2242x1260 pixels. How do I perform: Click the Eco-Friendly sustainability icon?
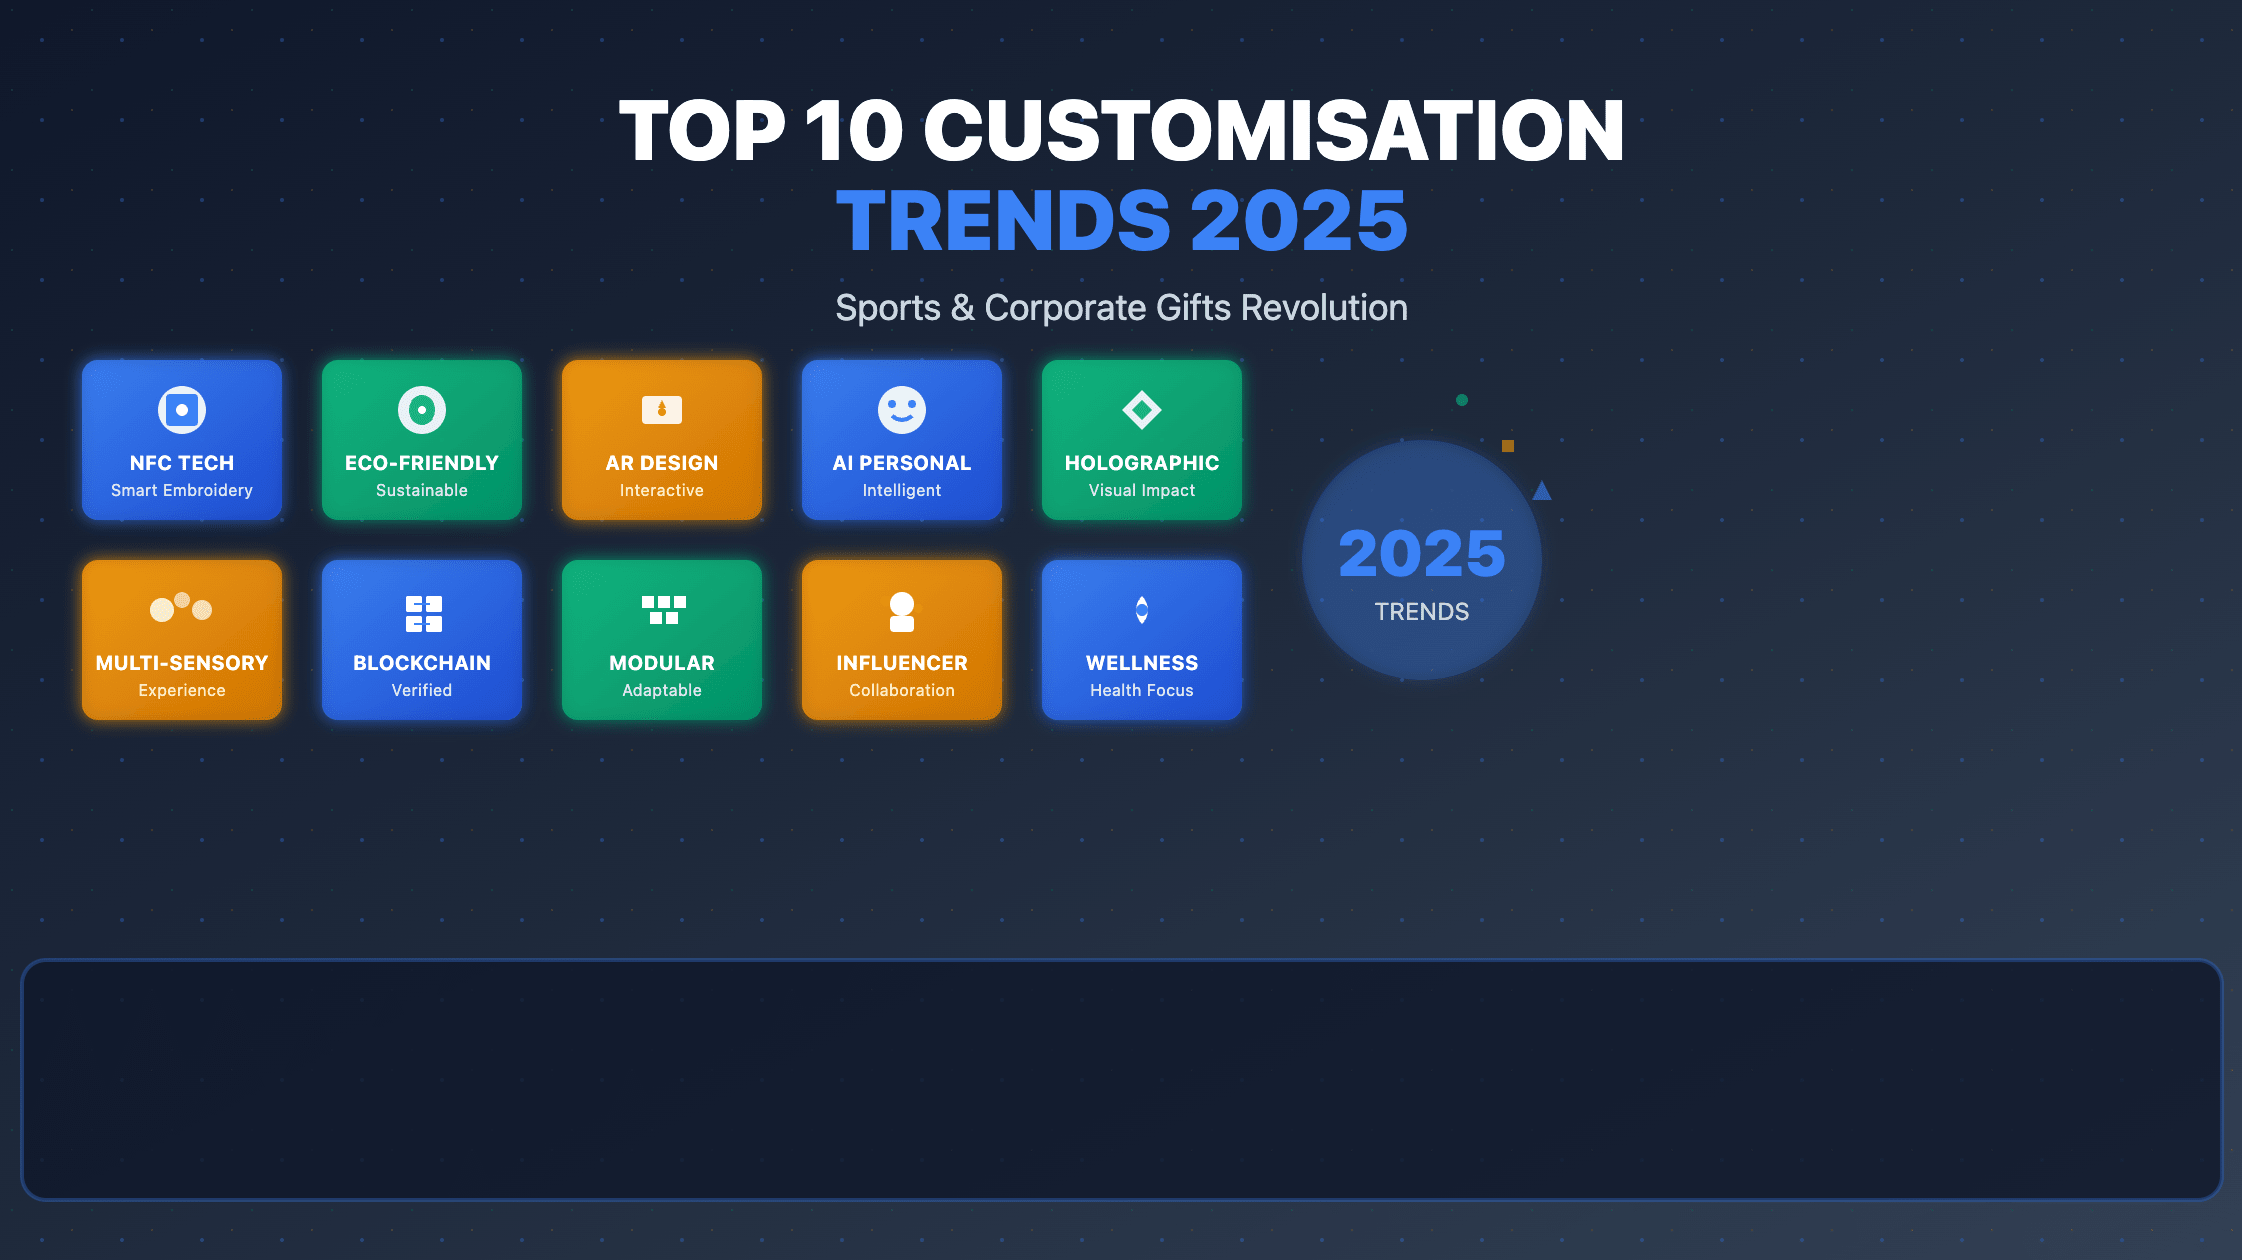pos(421,410)
